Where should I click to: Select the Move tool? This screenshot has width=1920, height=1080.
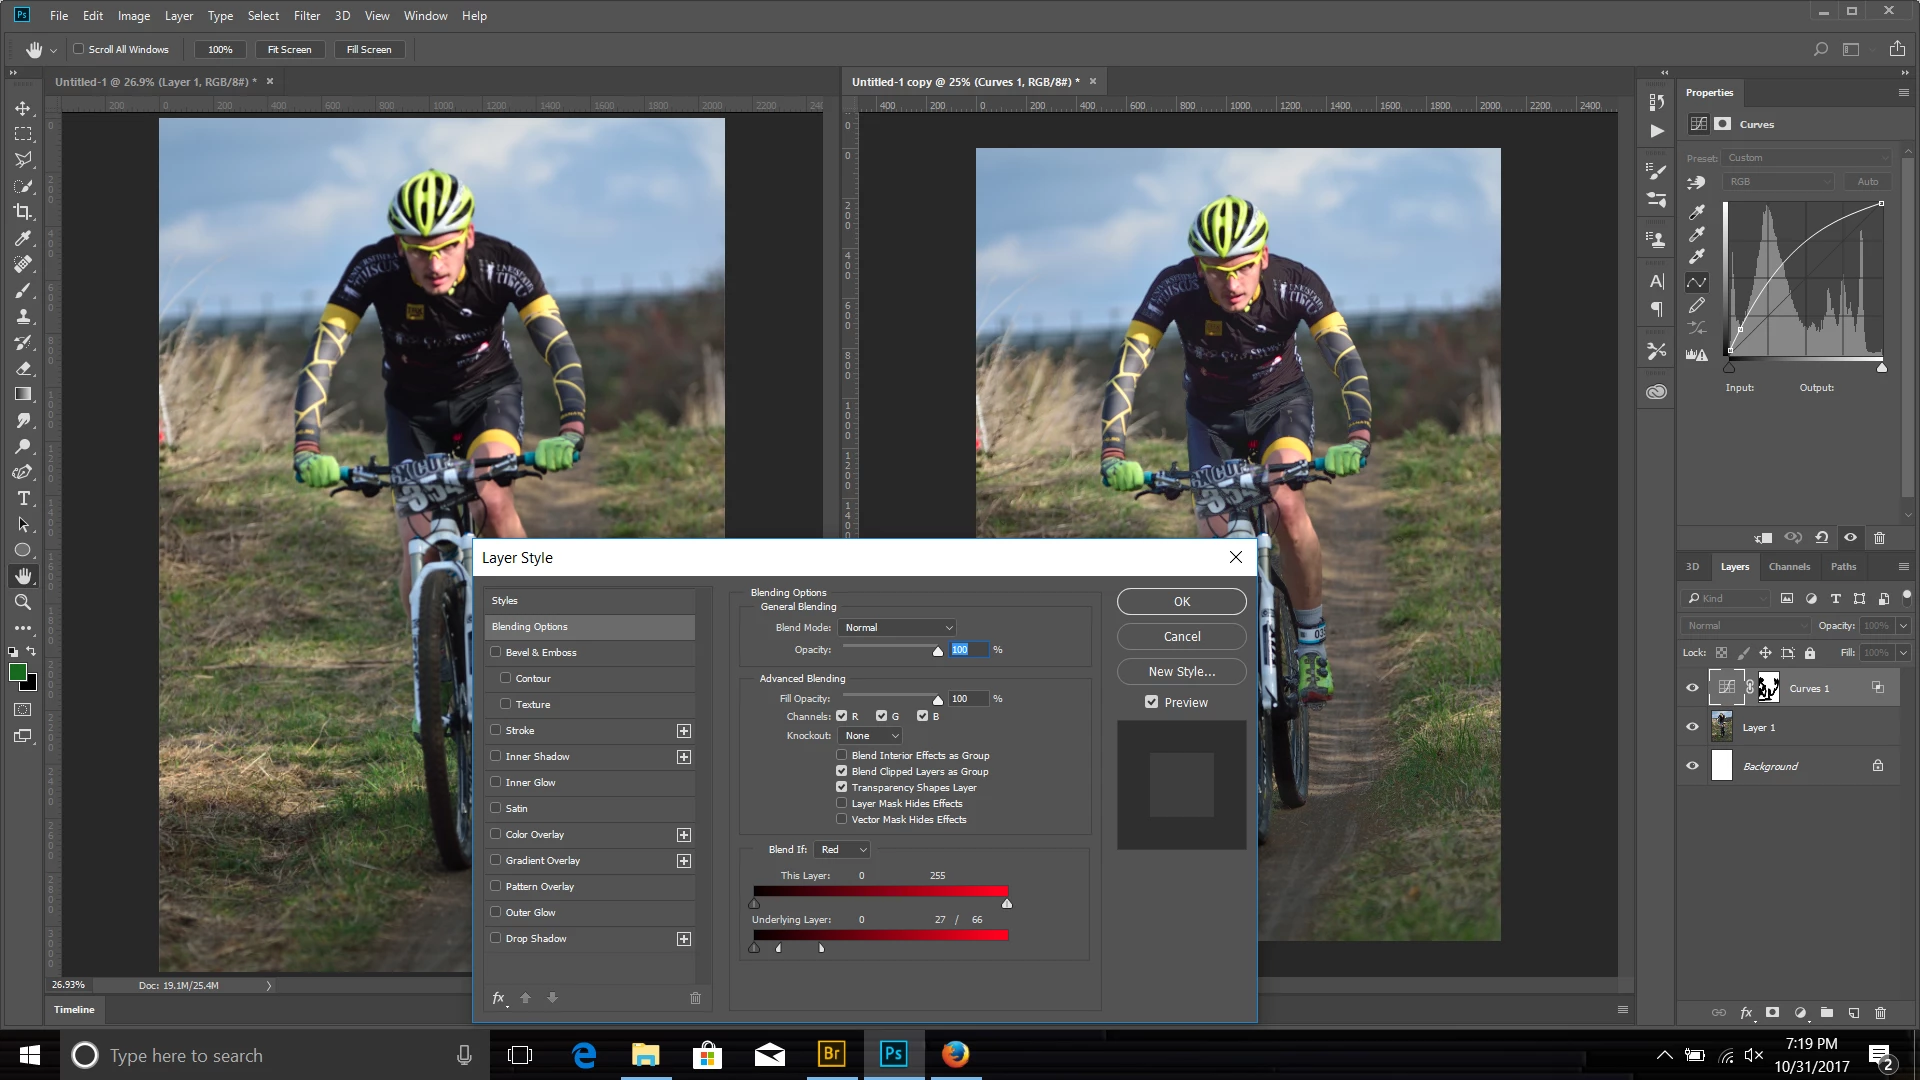(x=23, y=108)
